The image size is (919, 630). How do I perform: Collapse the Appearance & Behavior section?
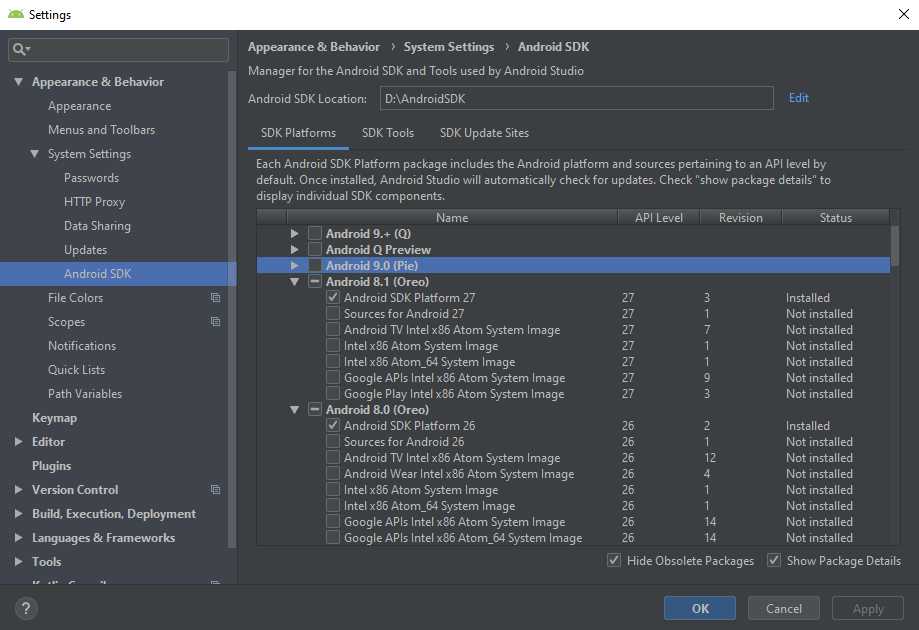19,81
